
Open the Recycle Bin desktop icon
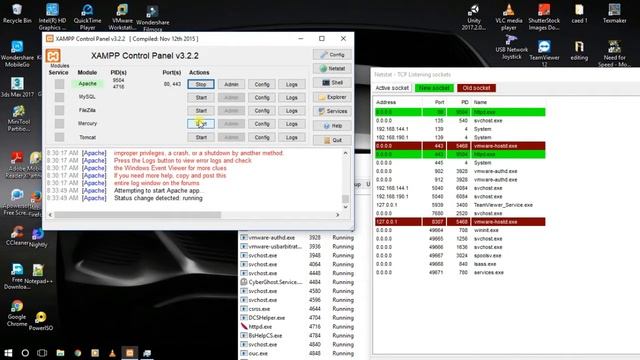[17, 13]
